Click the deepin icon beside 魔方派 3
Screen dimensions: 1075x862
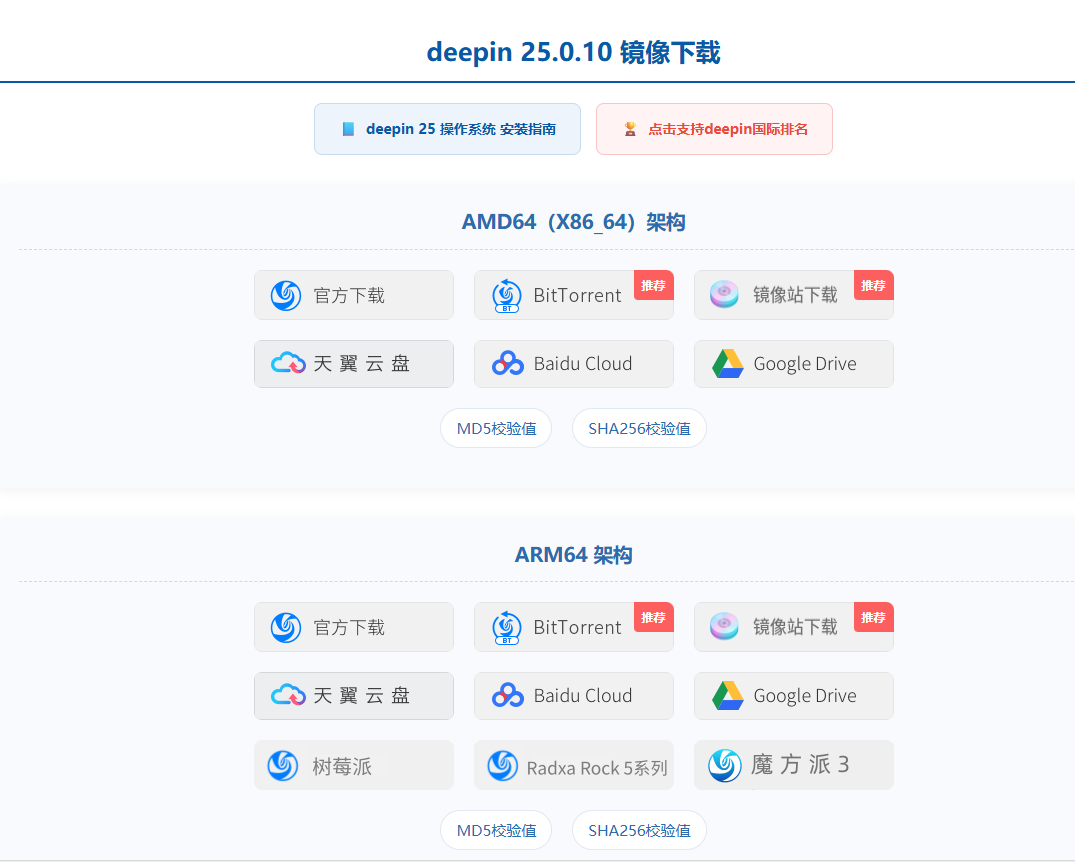[725, 765]
